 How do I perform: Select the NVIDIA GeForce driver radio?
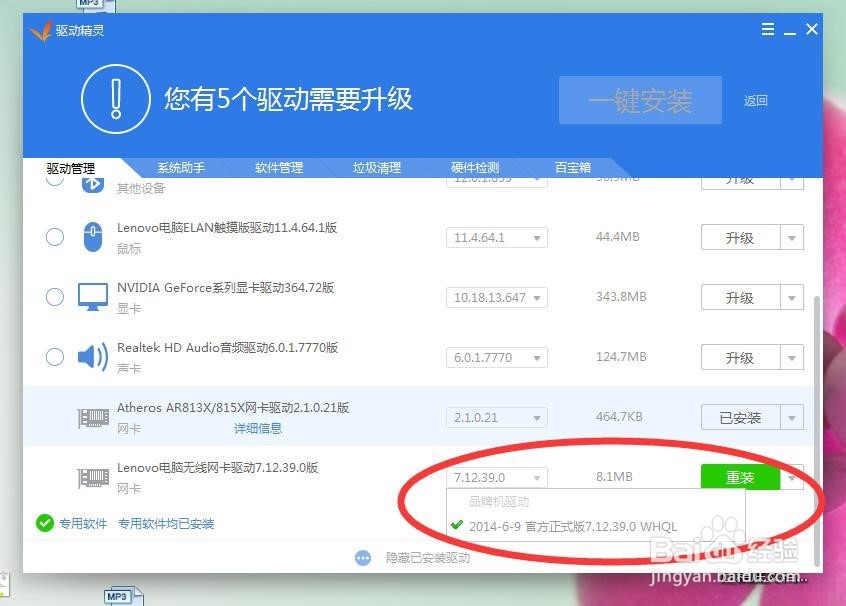(54, 297)
